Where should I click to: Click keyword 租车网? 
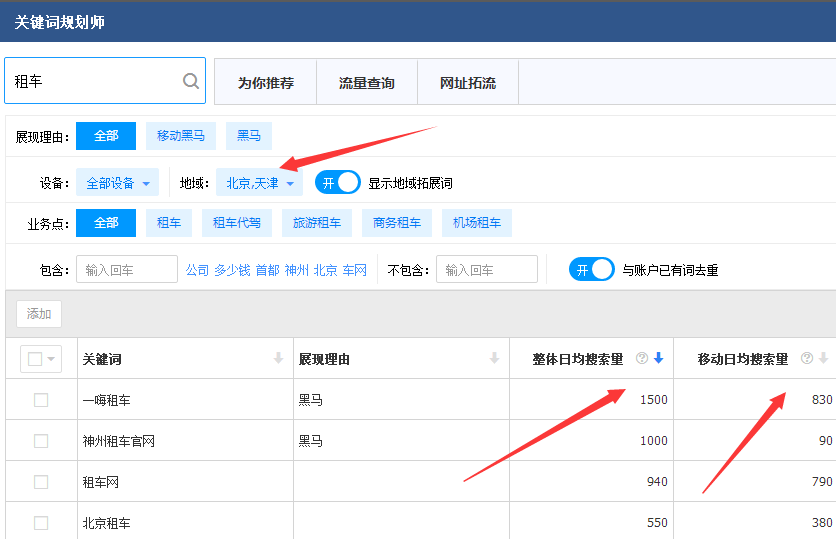click(x=100, y=482)
